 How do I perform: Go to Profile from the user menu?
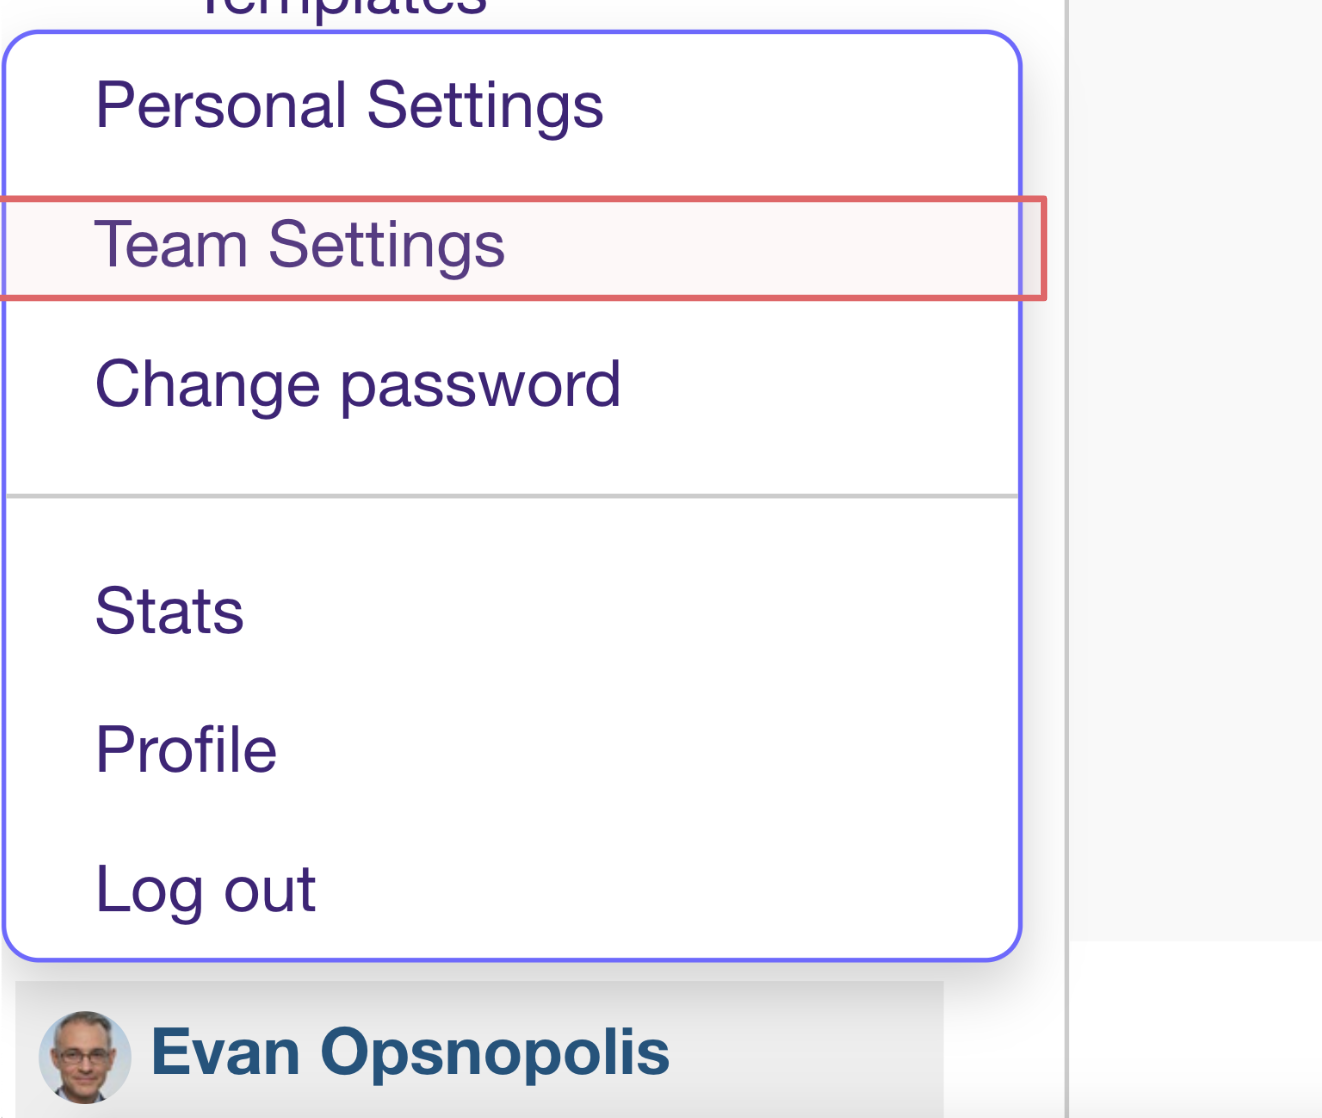point(186,750)
